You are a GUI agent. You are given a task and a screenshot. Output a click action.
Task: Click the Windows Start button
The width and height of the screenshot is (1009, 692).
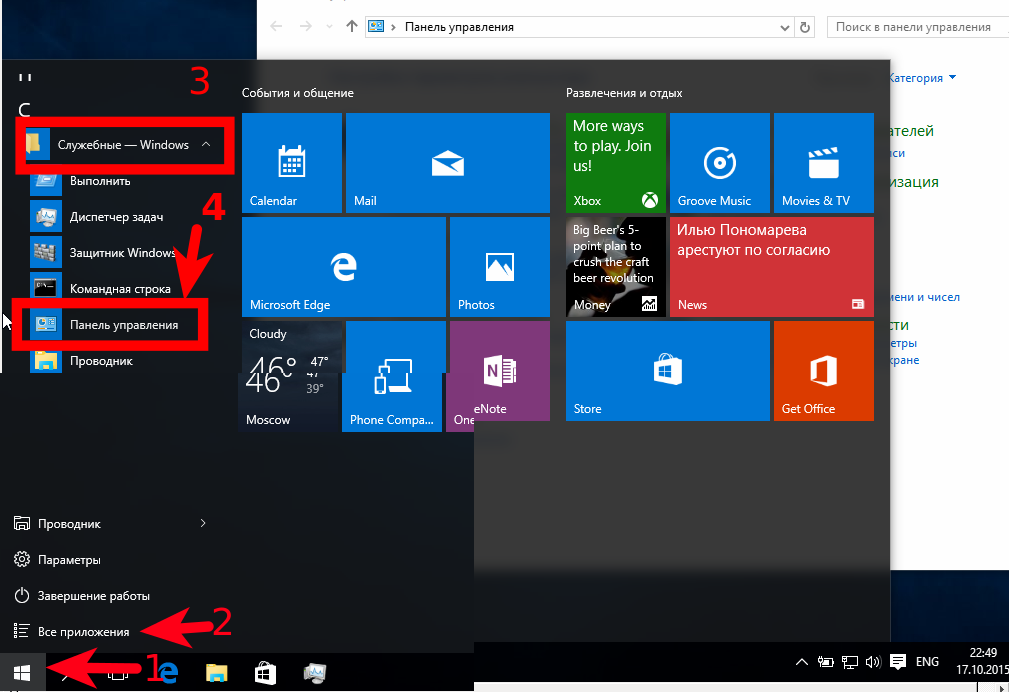23,673
